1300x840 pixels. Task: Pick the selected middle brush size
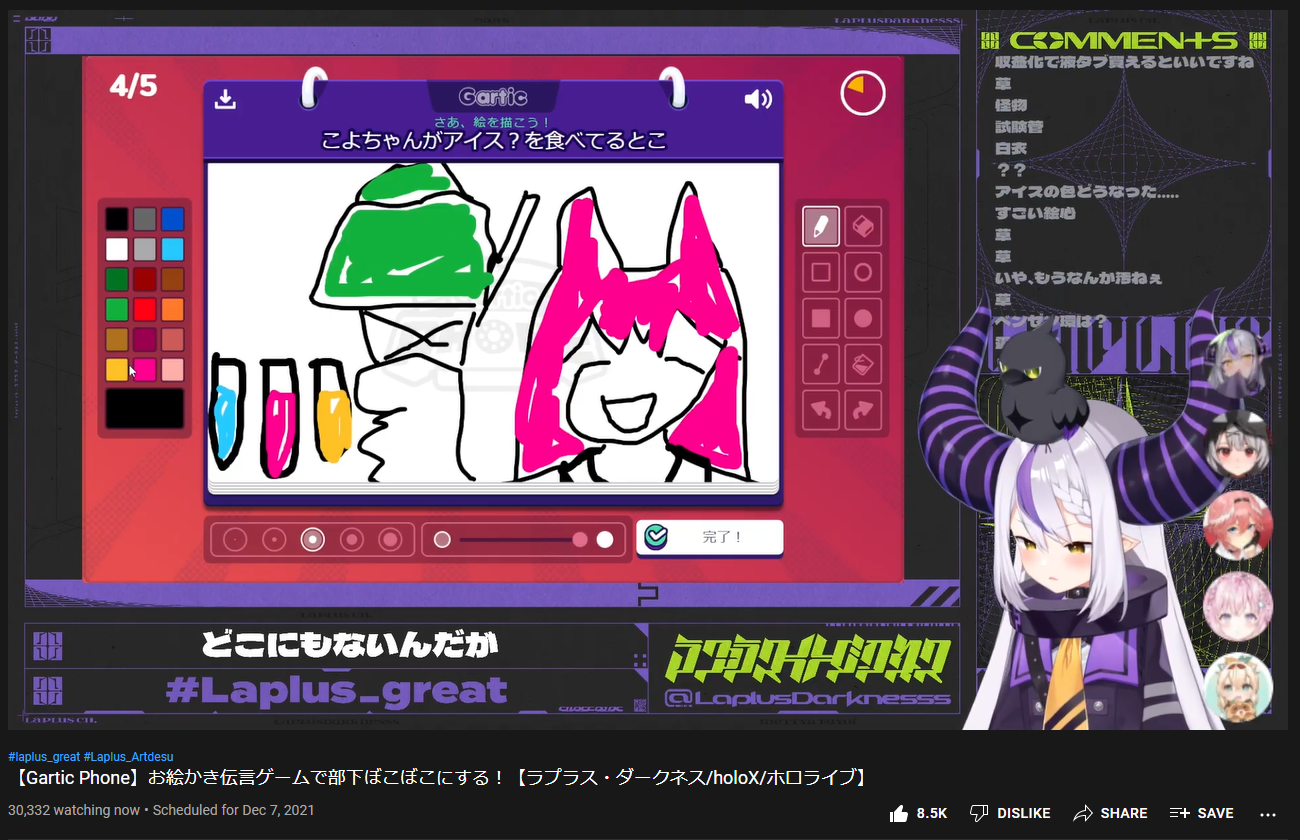coord(313,540)
